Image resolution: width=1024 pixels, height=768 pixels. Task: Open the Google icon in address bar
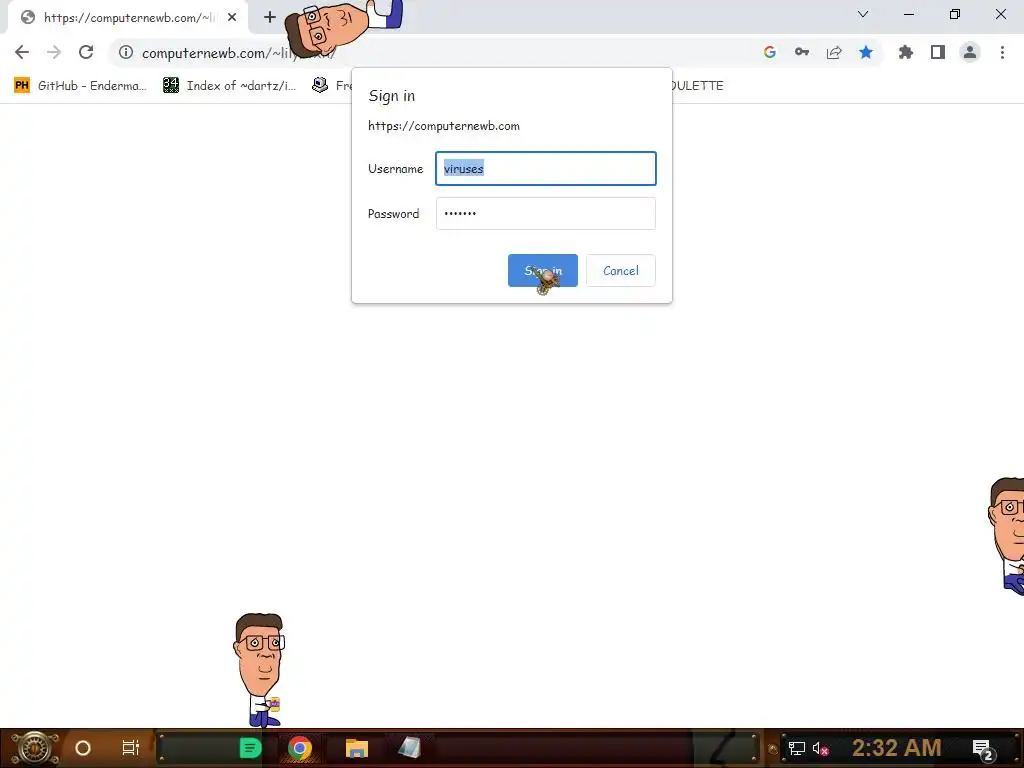point(769,52)
